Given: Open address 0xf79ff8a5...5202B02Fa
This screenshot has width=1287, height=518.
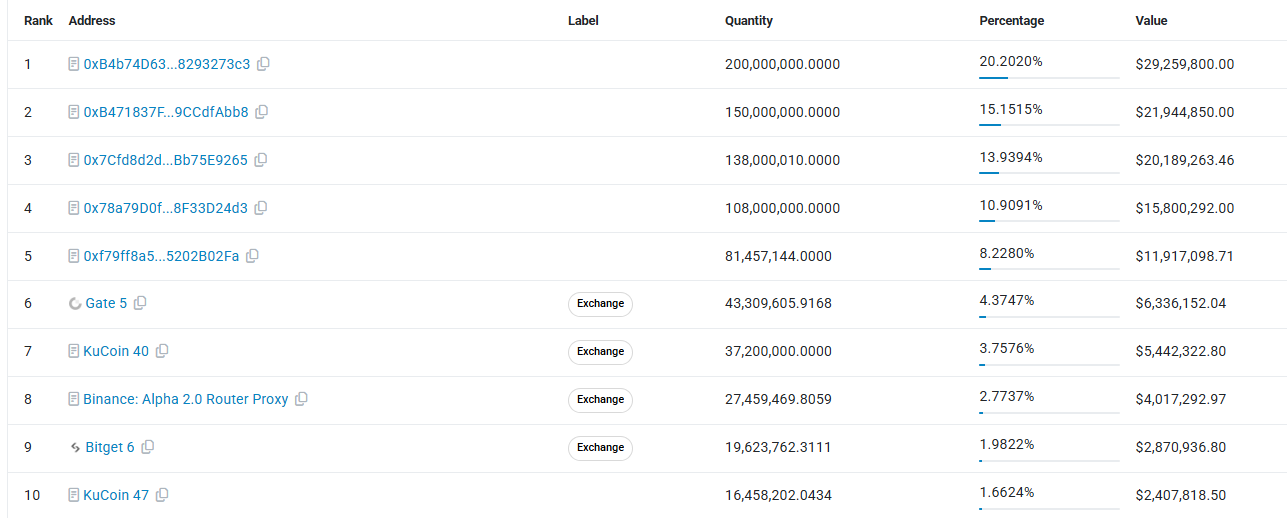Looking at the screenshot, I should (x=162, y=256).
